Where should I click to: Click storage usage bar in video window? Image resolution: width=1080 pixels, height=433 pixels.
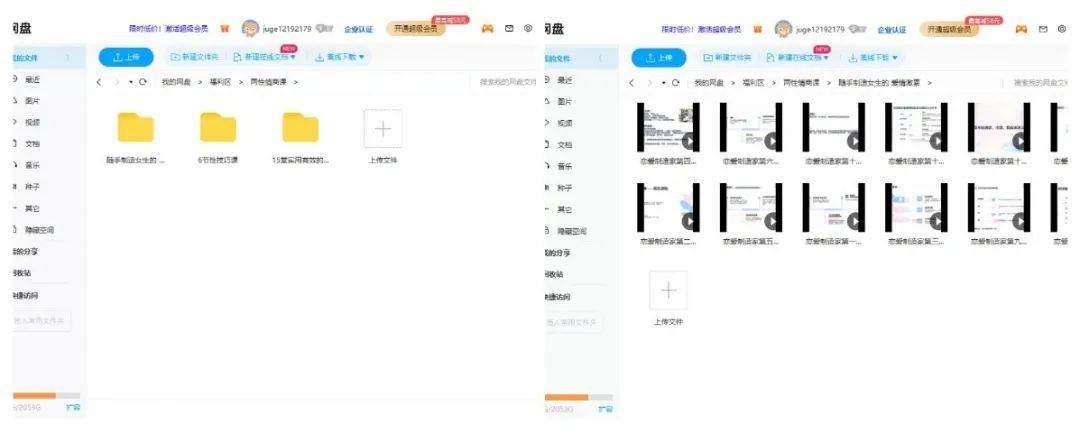(x=579, y=397)
